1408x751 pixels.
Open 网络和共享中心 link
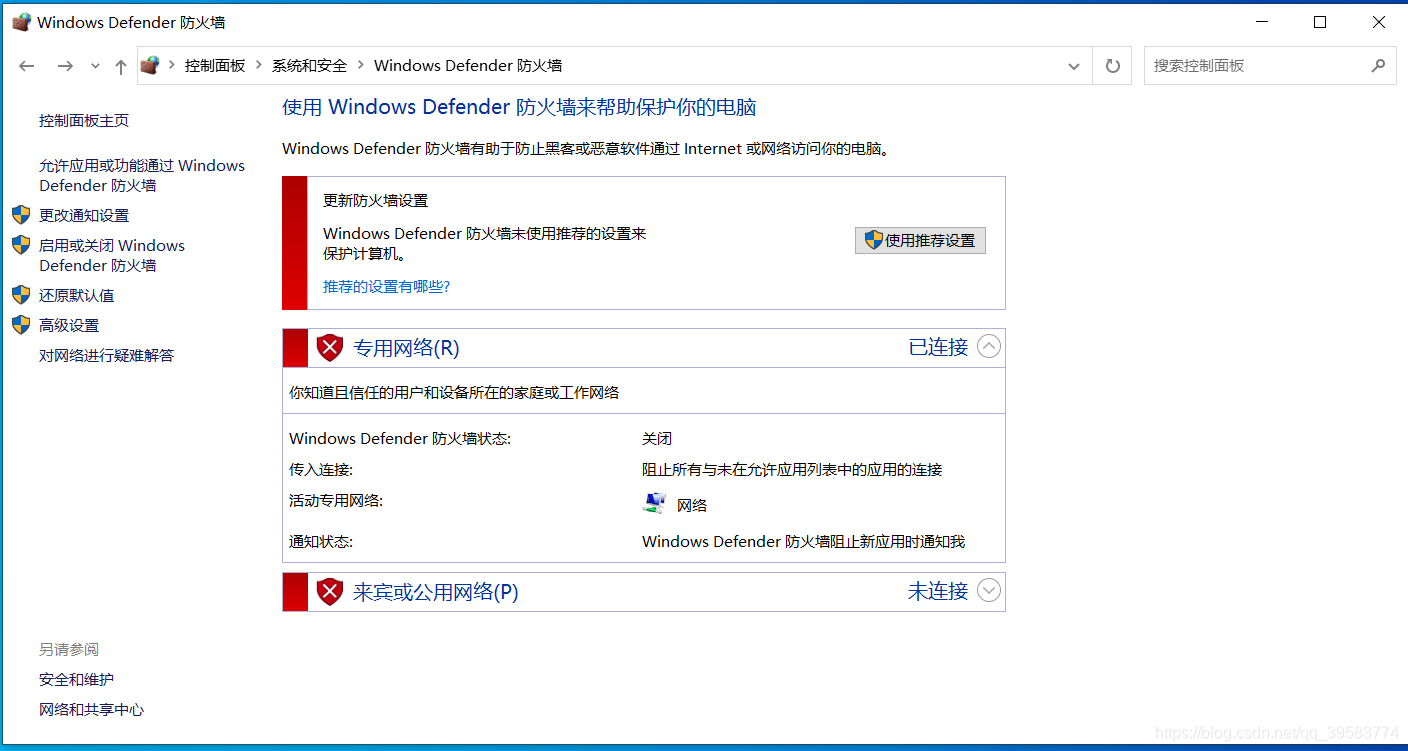(x=91, y=710)
